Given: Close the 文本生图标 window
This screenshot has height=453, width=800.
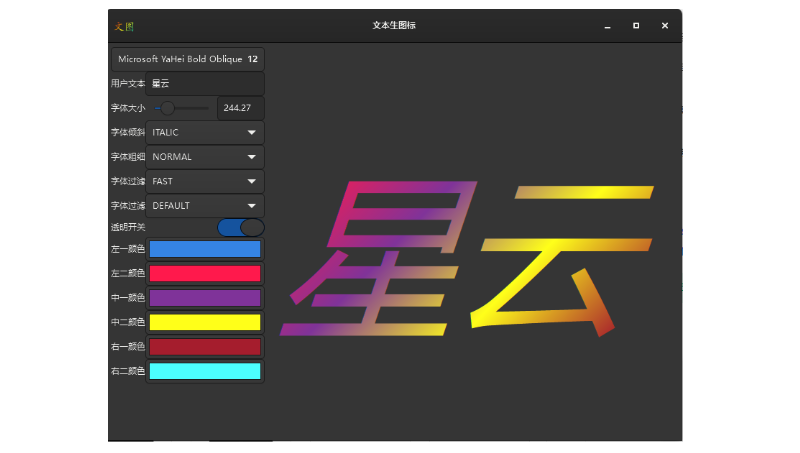Looking at the screenshot, I should 664,26.
